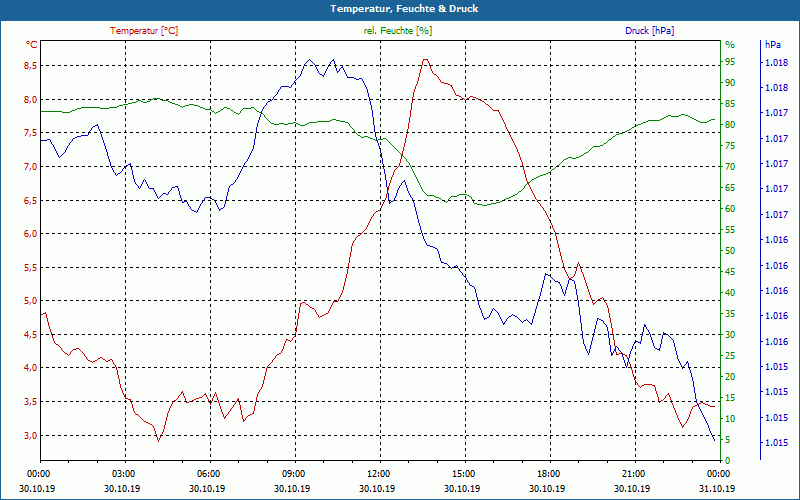Image resolution: width=800 pixels, height=500 pixels.
Task: Click the '6,5' temperature axis tick
Action: click(x=31, y=201)
